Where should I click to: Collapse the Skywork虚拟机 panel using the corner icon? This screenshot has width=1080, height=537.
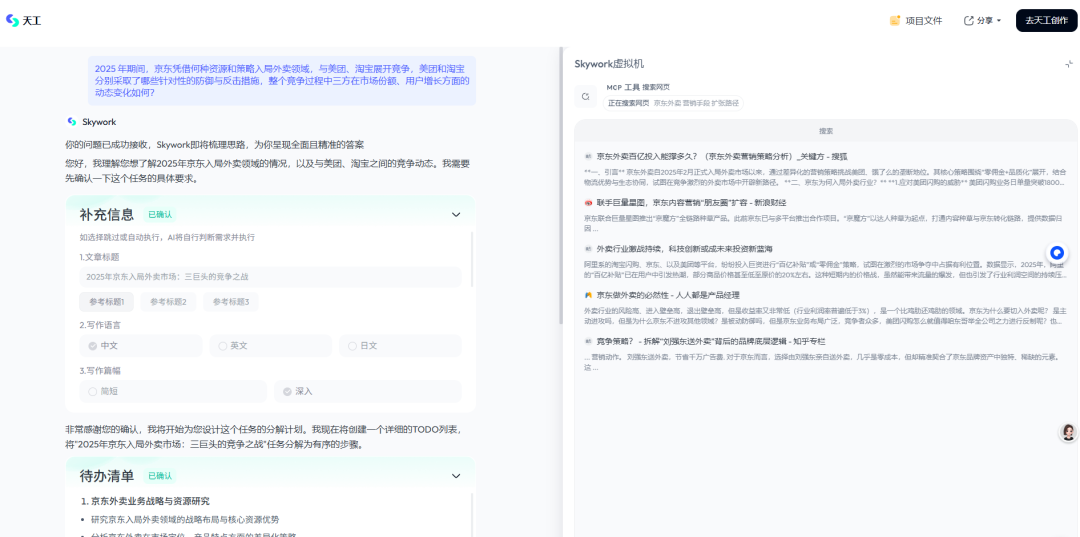[1068, 64]
